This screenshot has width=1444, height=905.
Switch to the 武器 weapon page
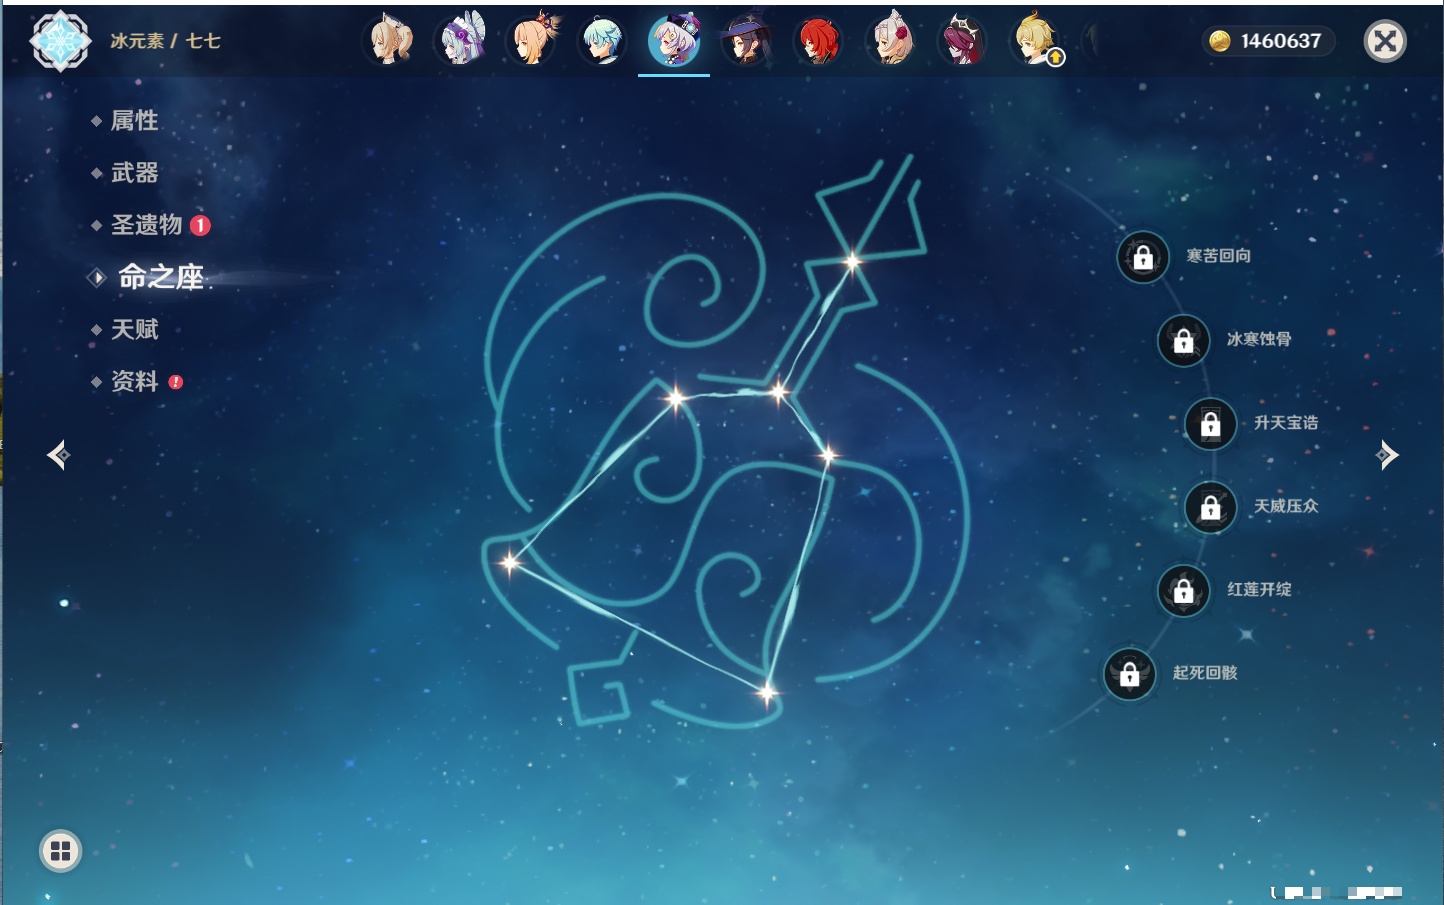(134, 173)
